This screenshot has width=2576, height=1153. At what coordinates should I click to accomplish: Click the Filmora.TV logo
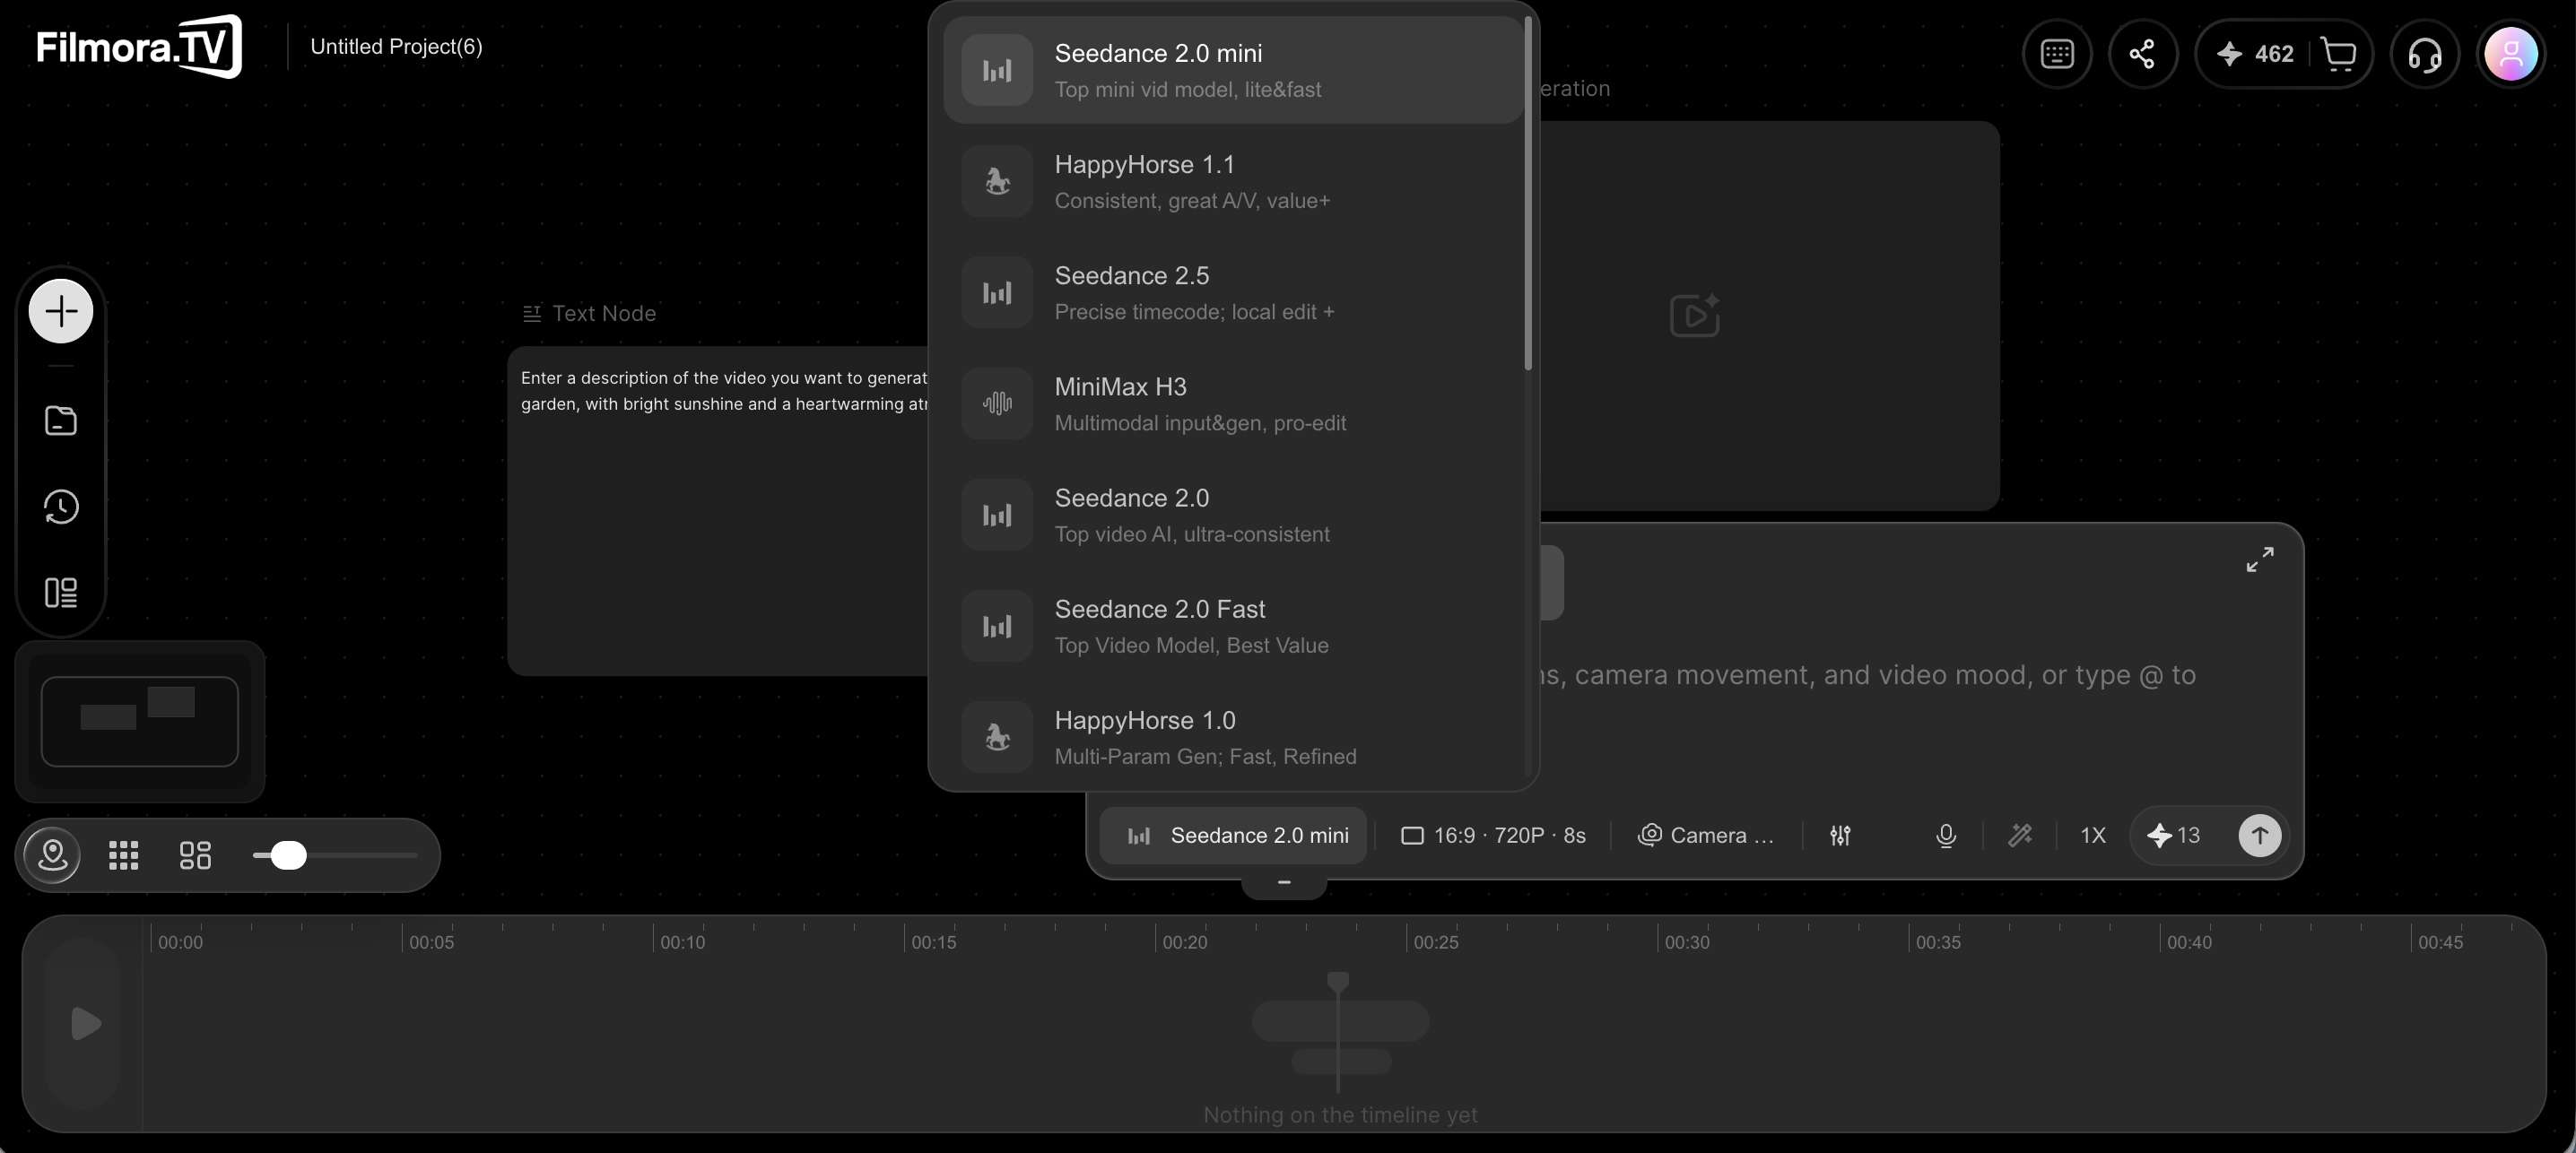coord(139,46)
